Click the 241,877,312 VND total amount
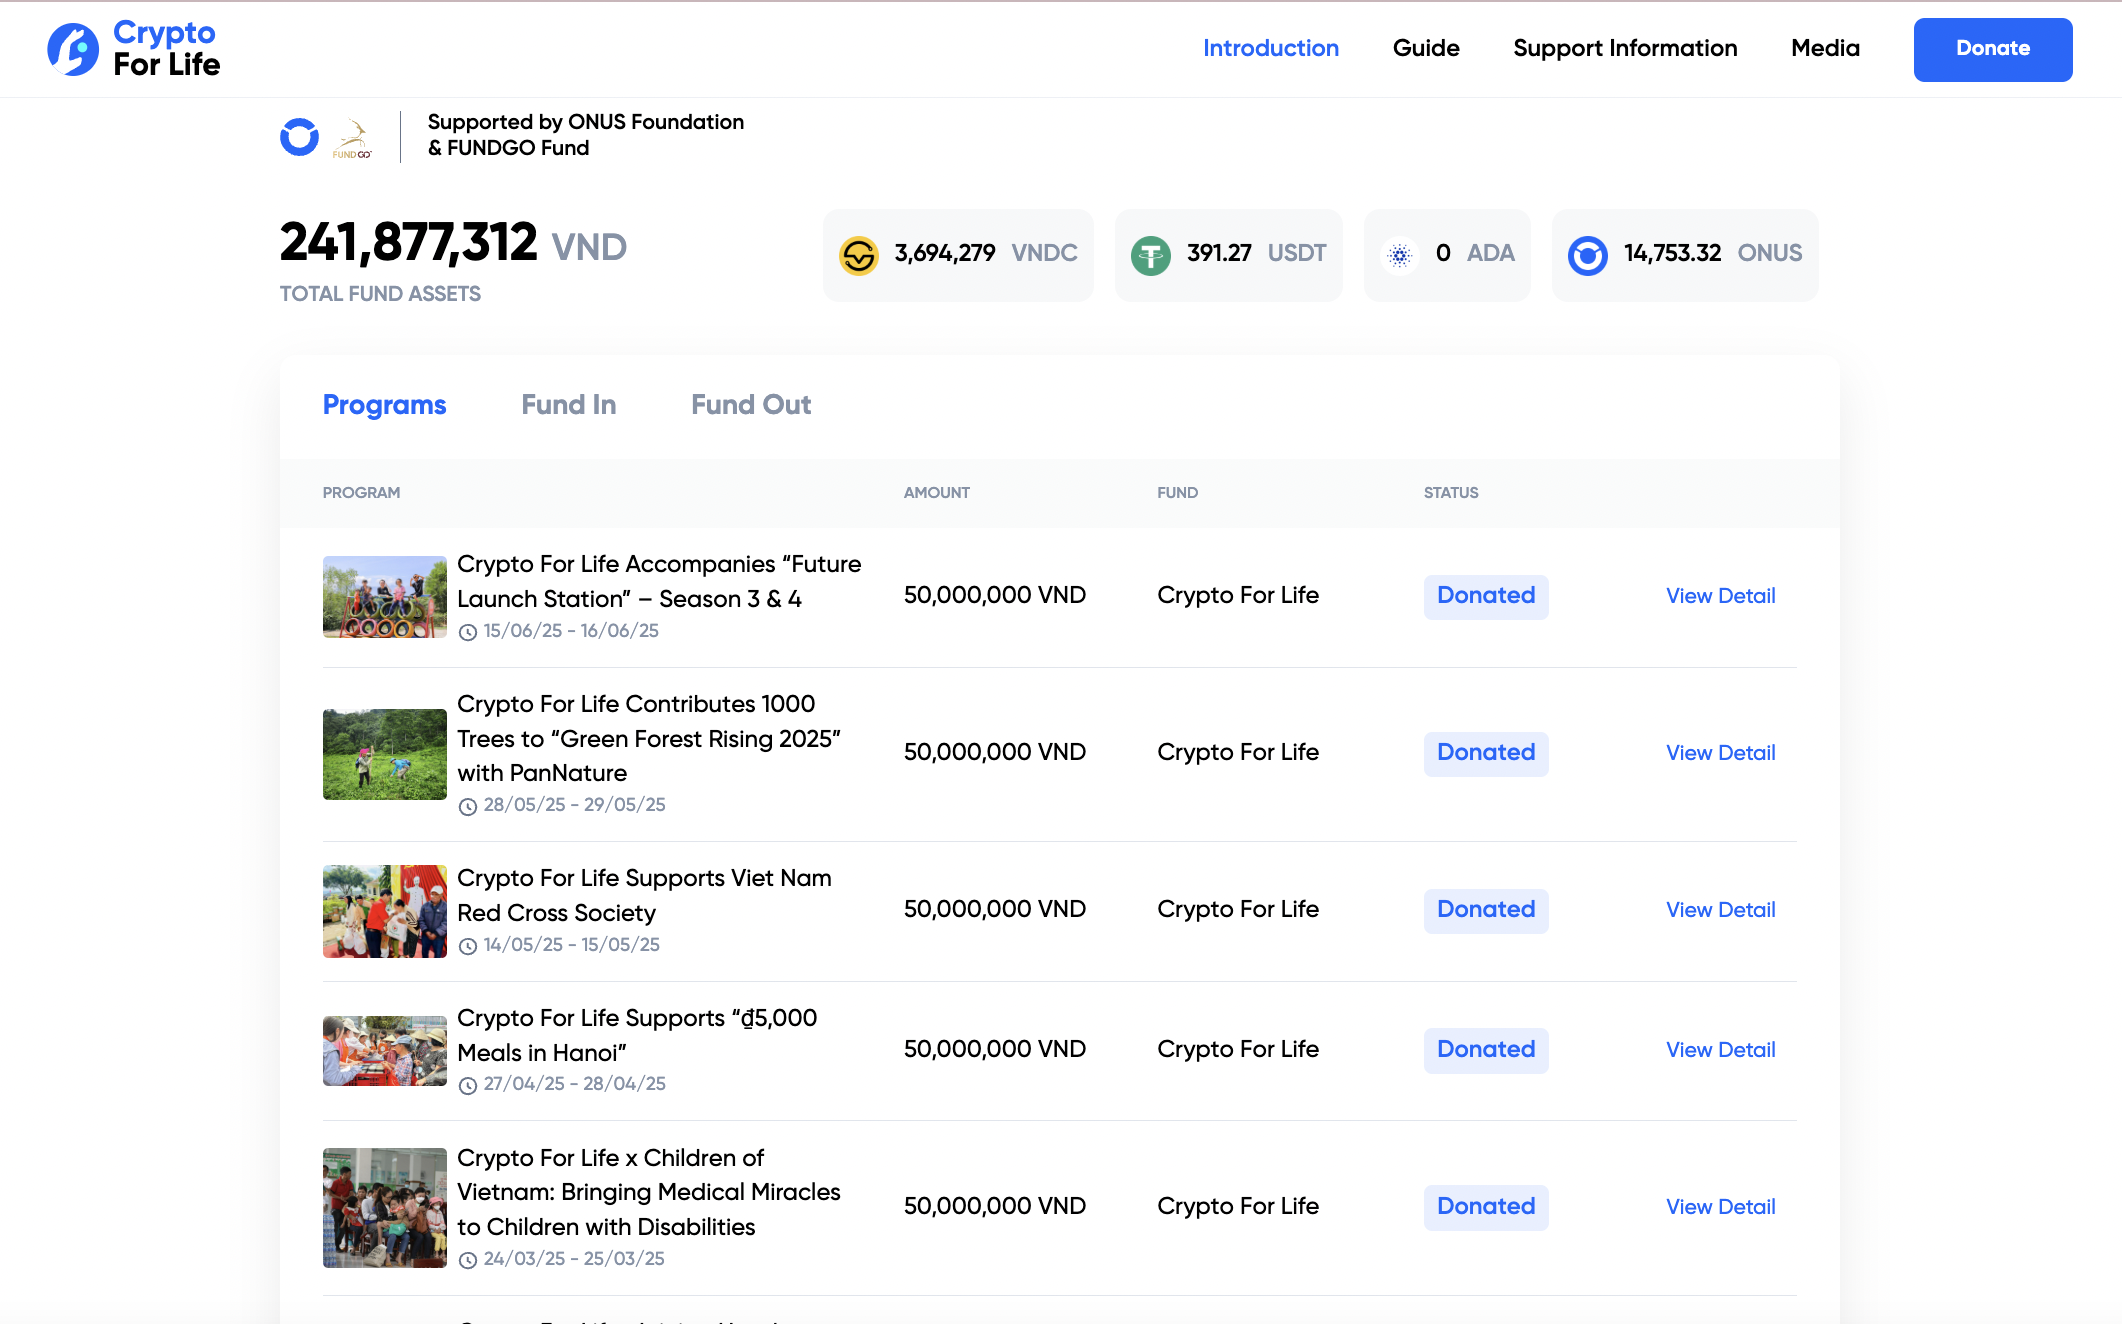 click(x=453, y=243)
